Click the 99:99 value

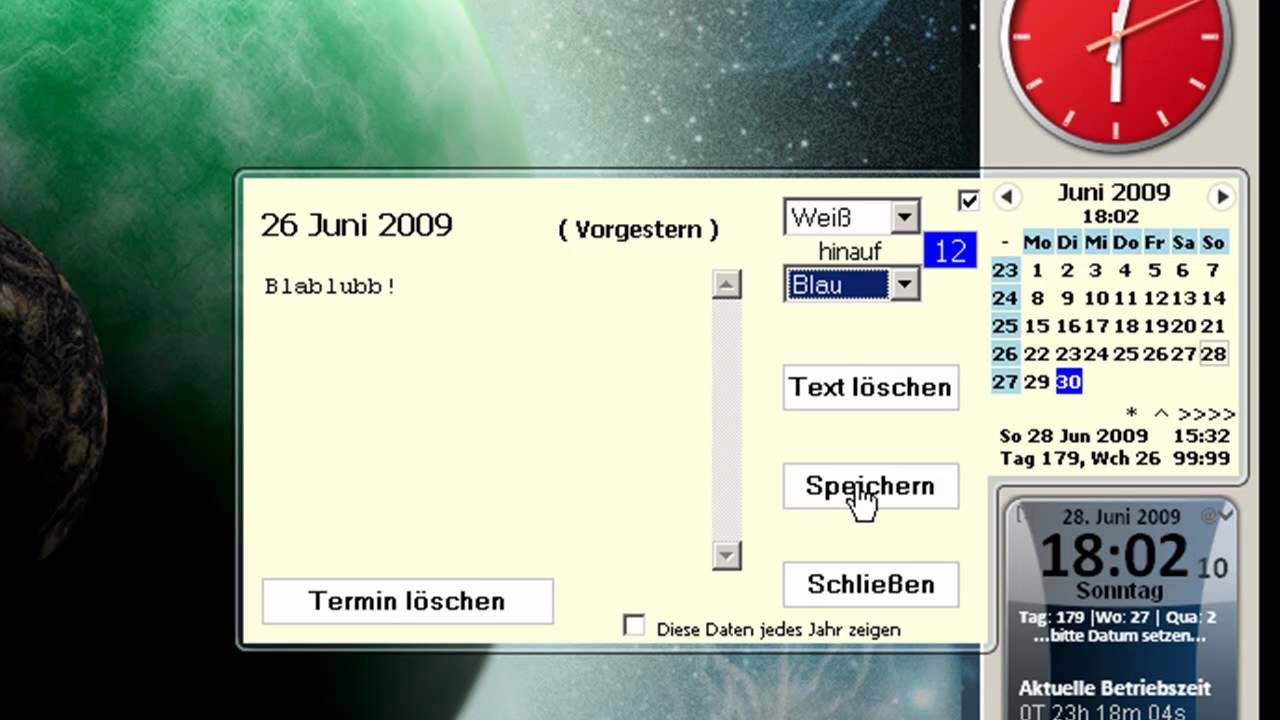pyautogui.click(x=1201, y=458)
